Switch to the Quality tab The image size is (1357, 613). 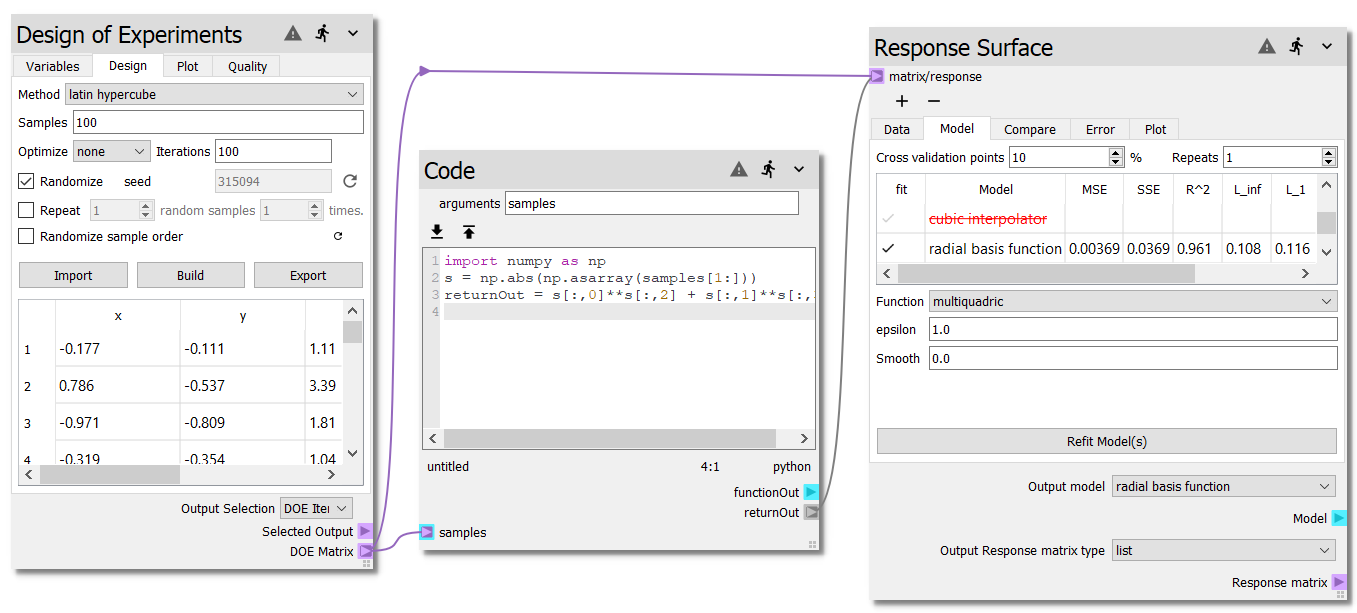tap(247, 66)
